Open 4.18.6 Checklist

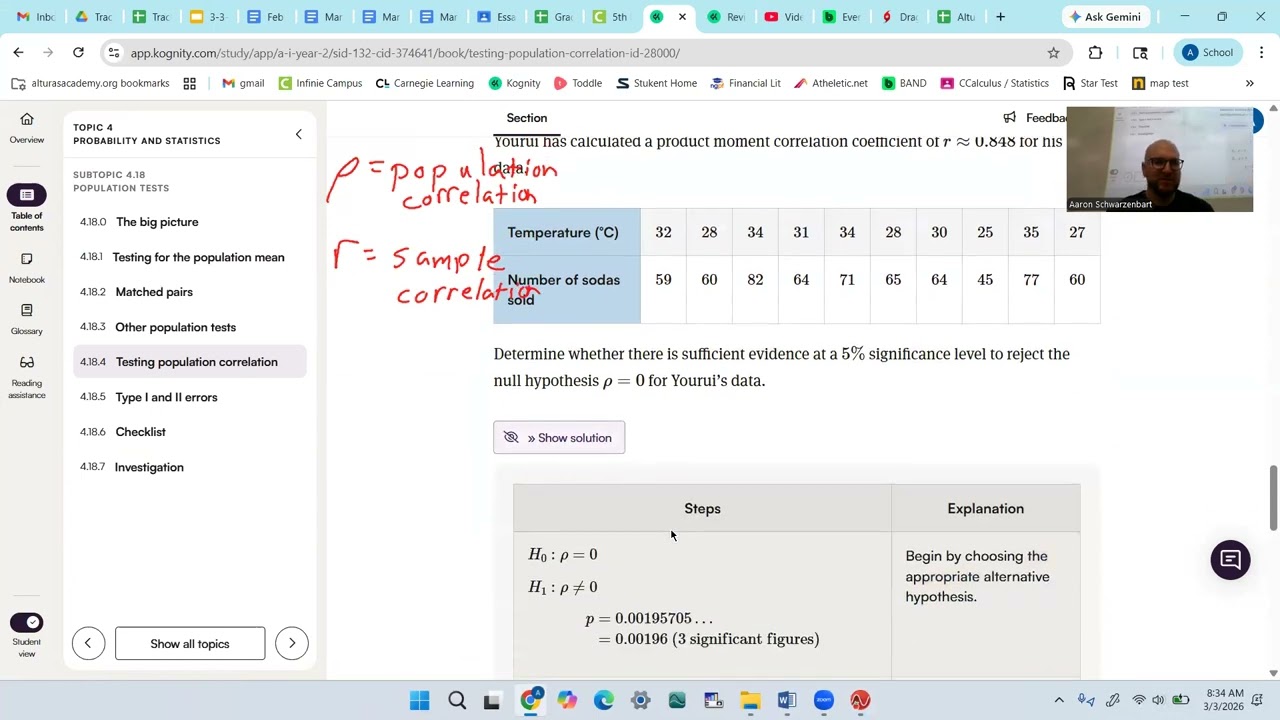coord(190,432)
